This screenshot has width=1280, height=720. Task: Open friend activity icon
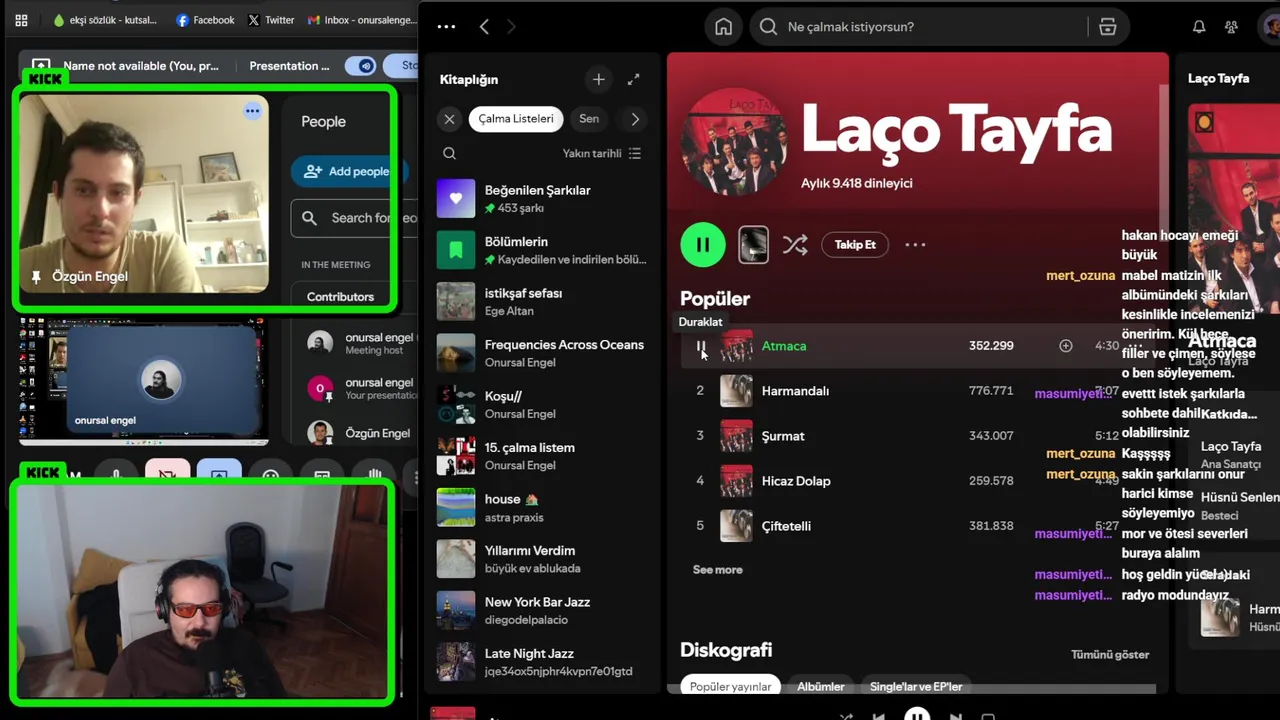point(1231,27)
